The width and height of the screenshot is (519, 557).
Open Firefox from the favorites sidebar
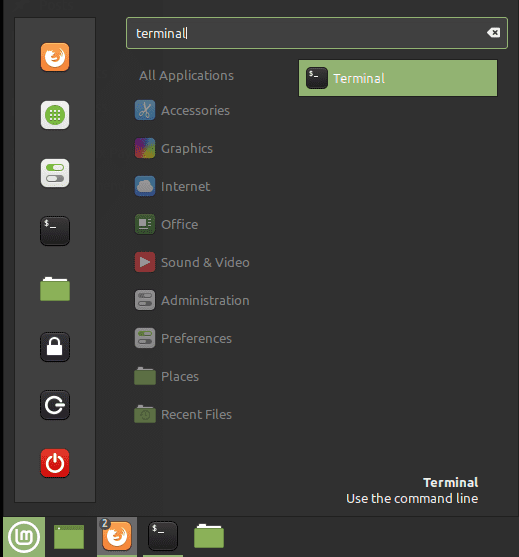55,57
